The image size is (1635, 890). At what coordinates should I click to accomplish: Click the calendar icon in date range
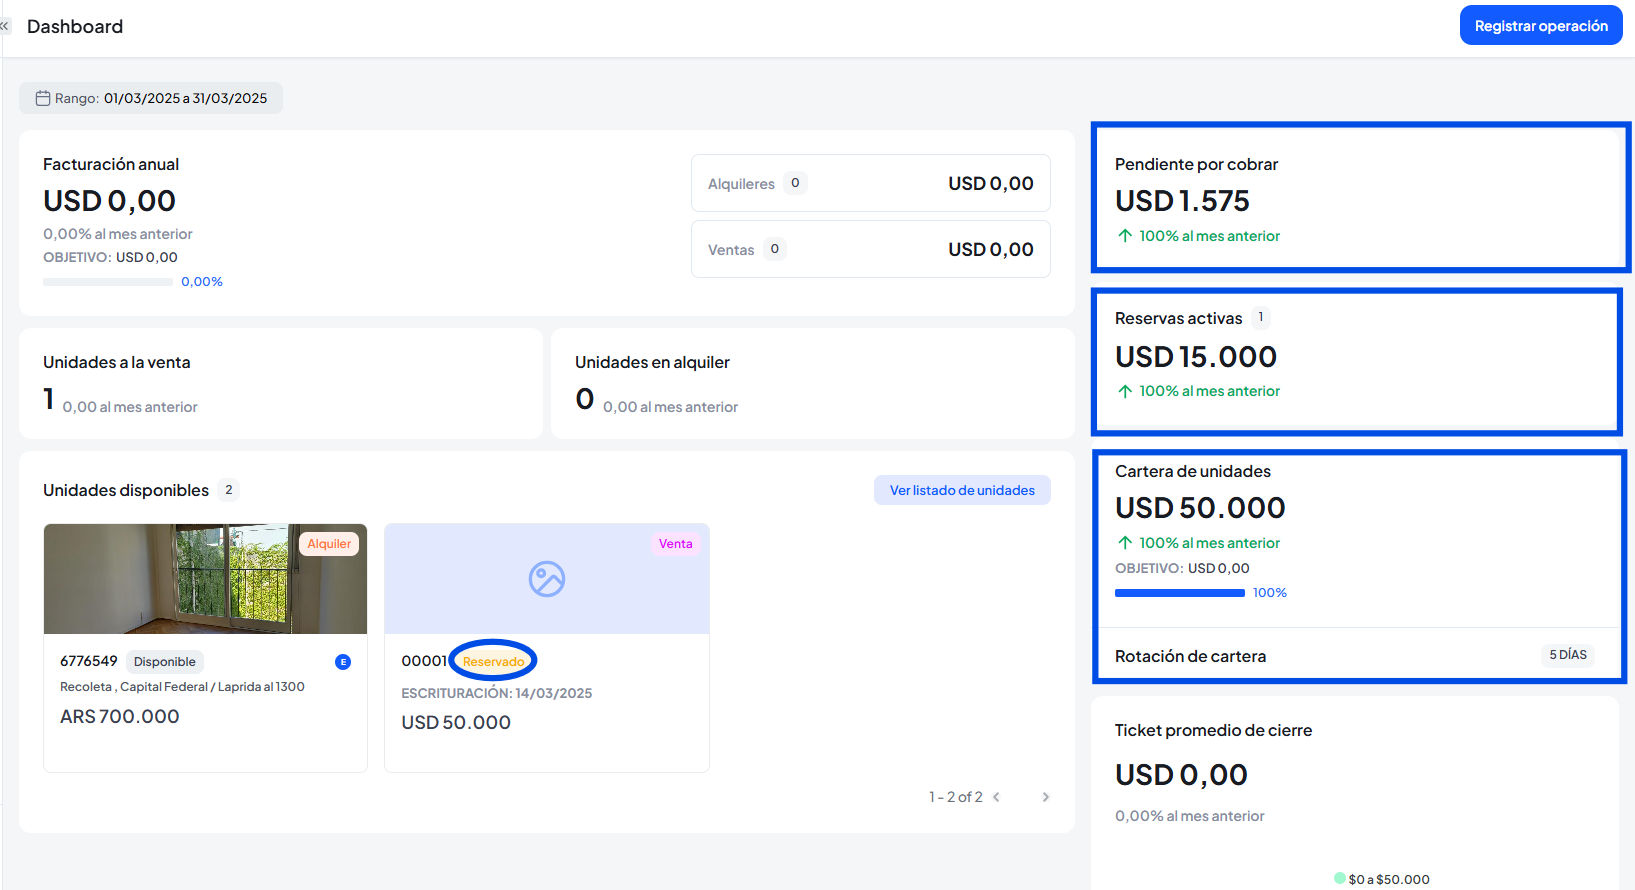pos(43,98)
